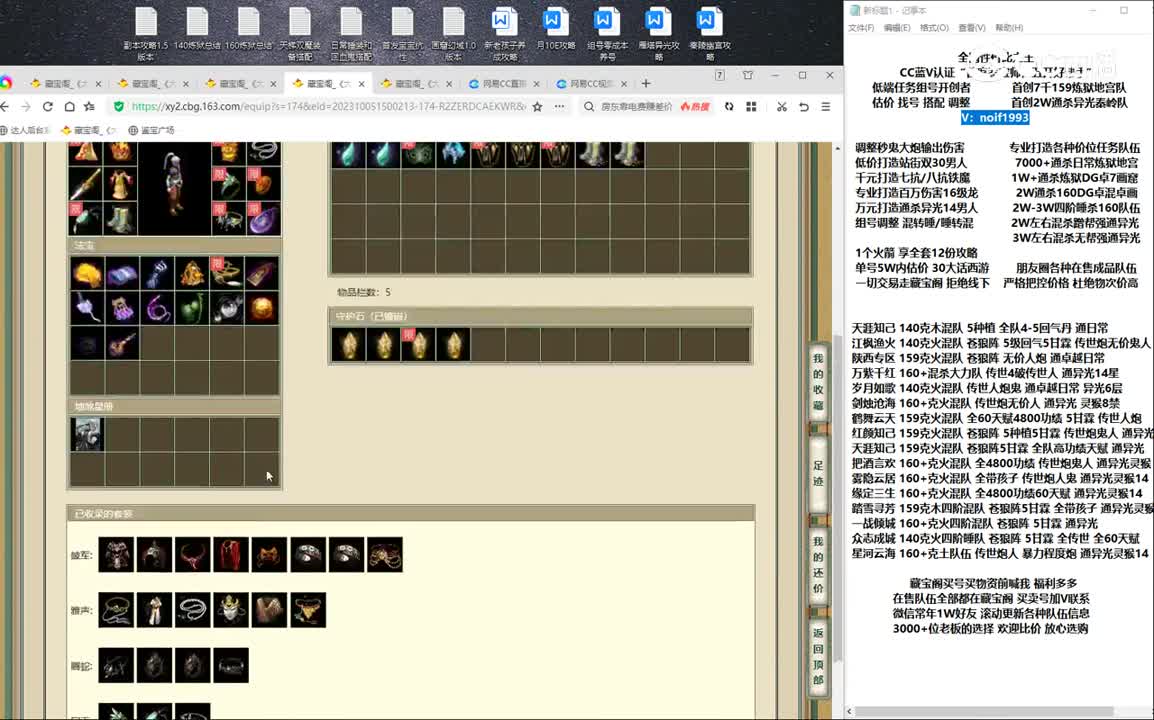This screenshot has width=1154, height=720.
Task: Click Notepad line 调整秒鬼大炮输出伤害
Action: coord(910,148)
